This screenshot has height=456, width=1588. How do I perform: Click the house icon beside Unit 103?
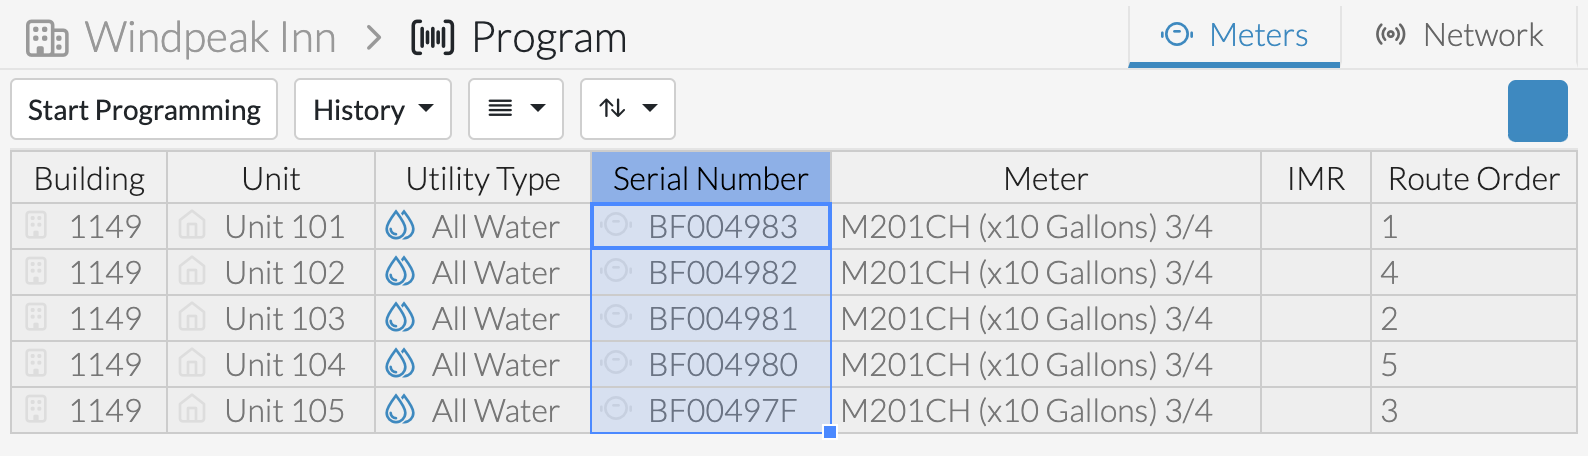coord(192,318)
